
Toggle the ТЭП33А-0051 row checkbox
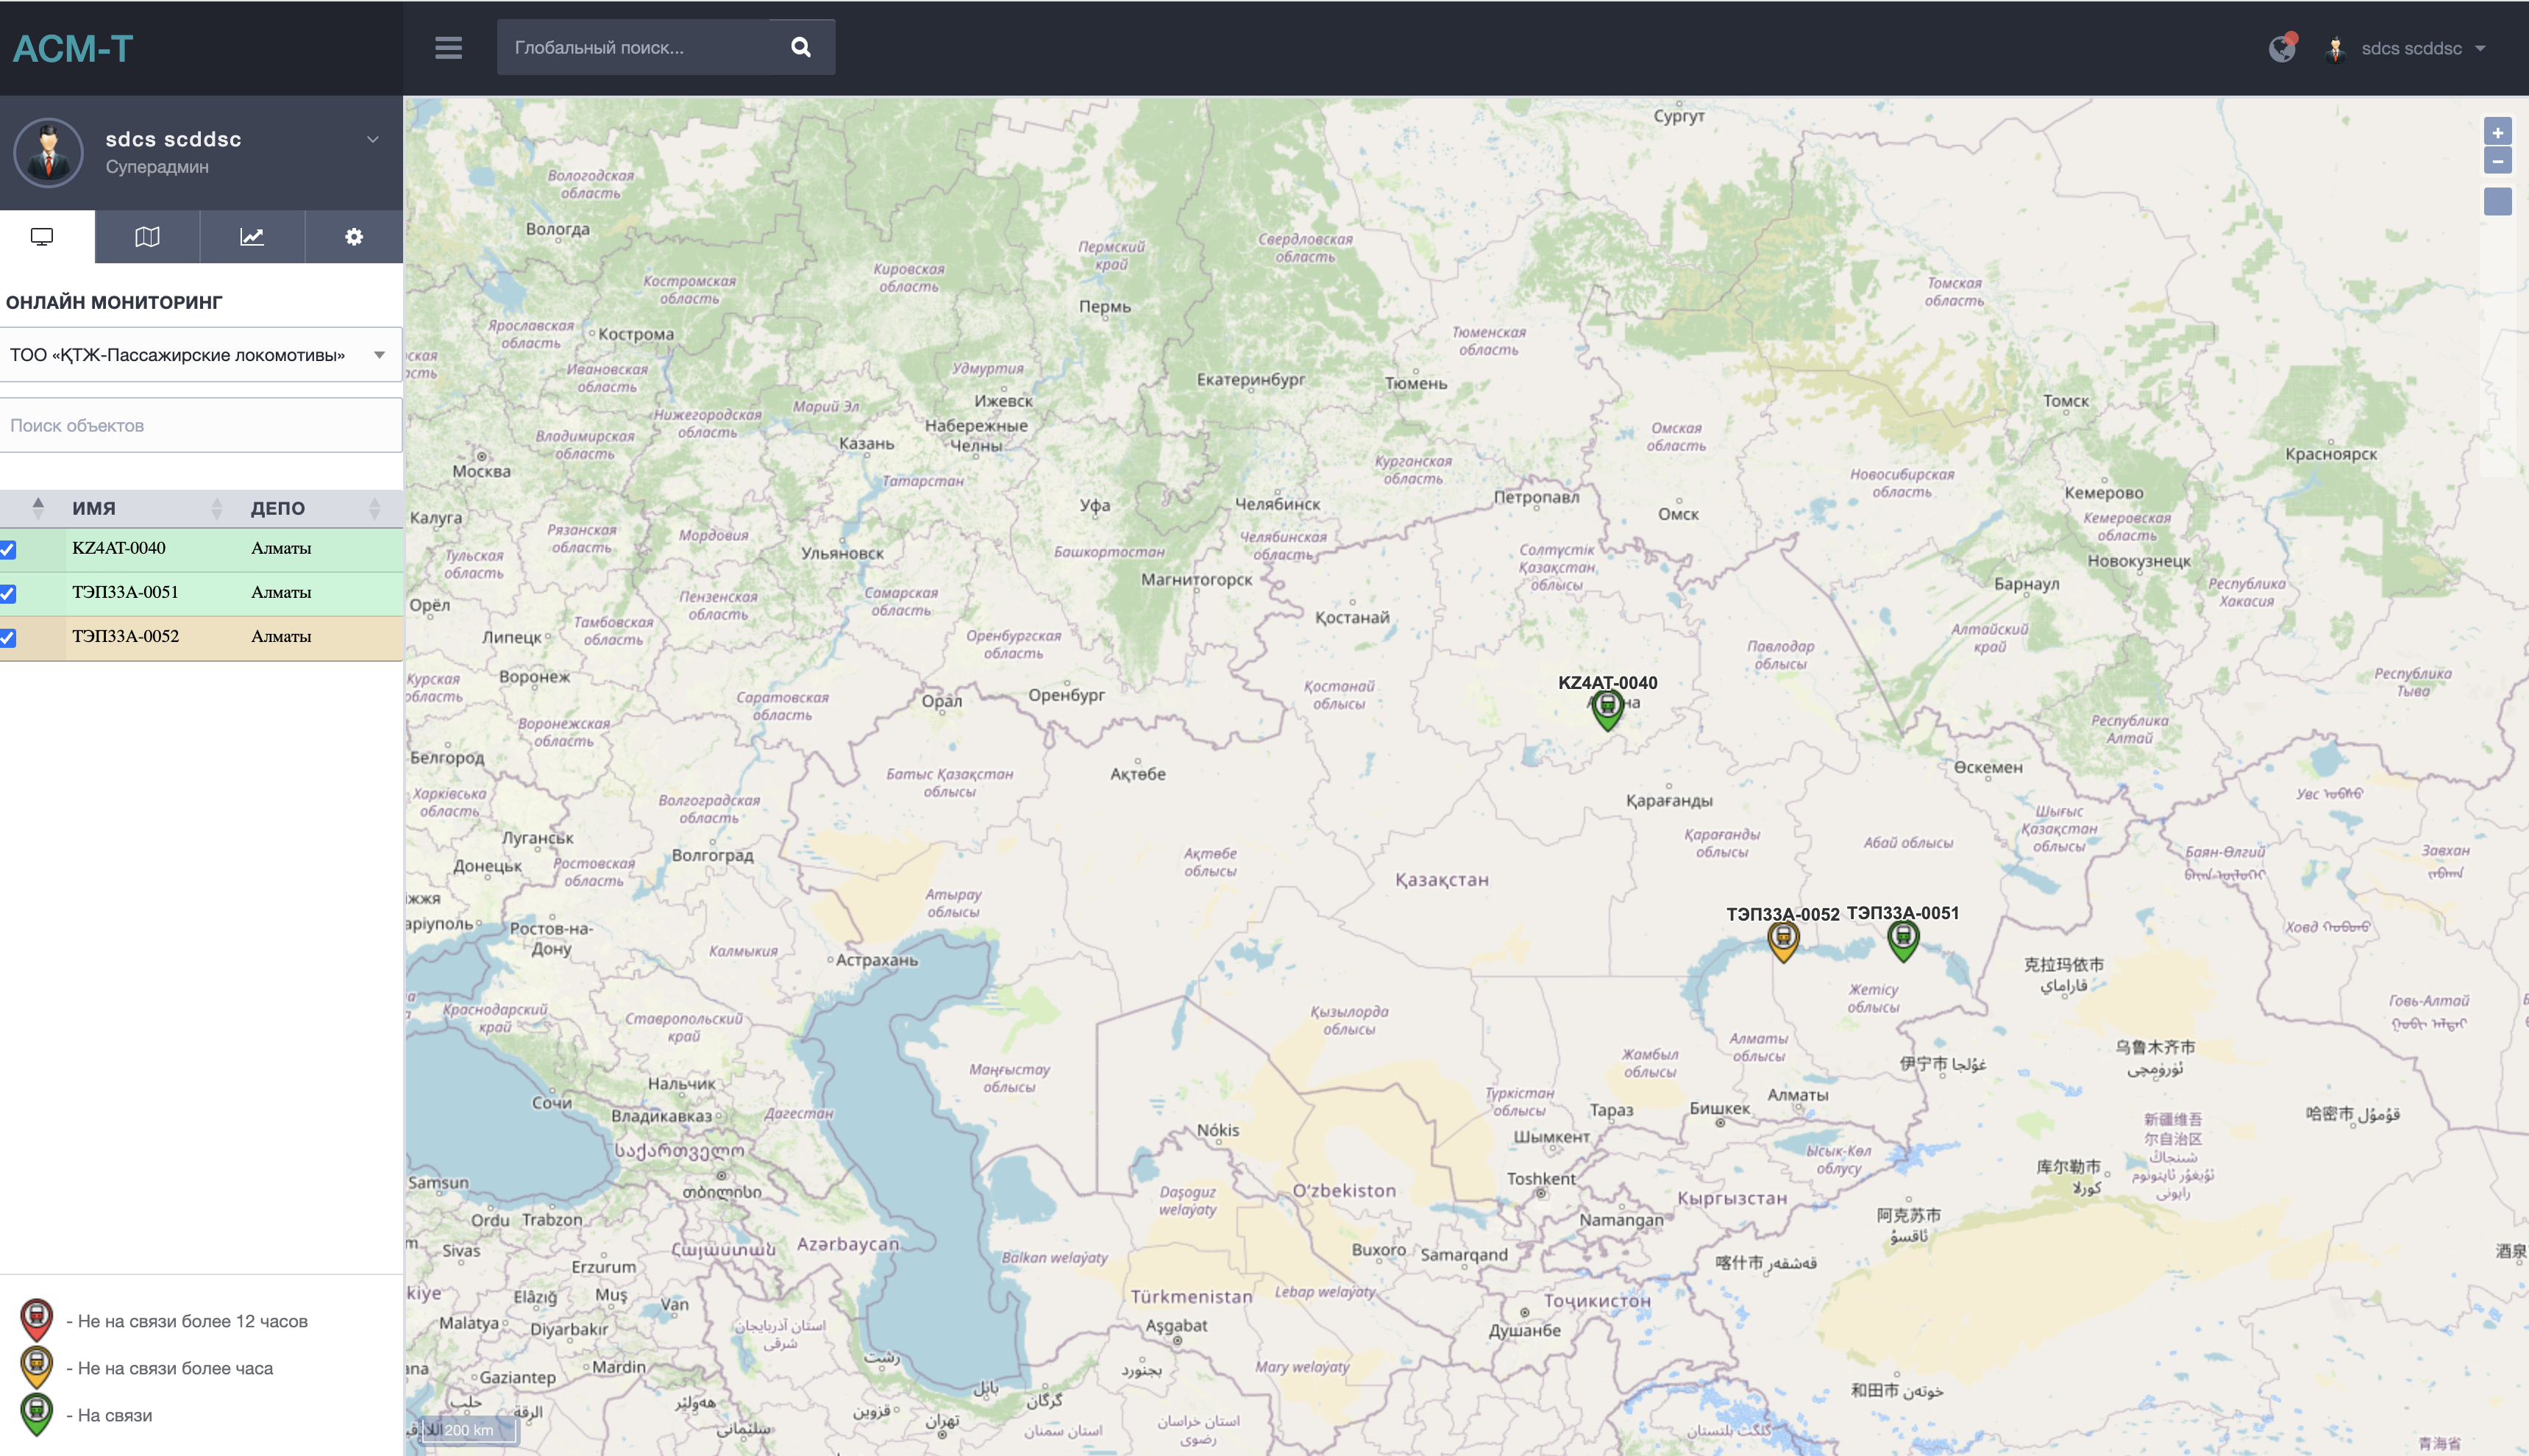(x=8, y=593)
